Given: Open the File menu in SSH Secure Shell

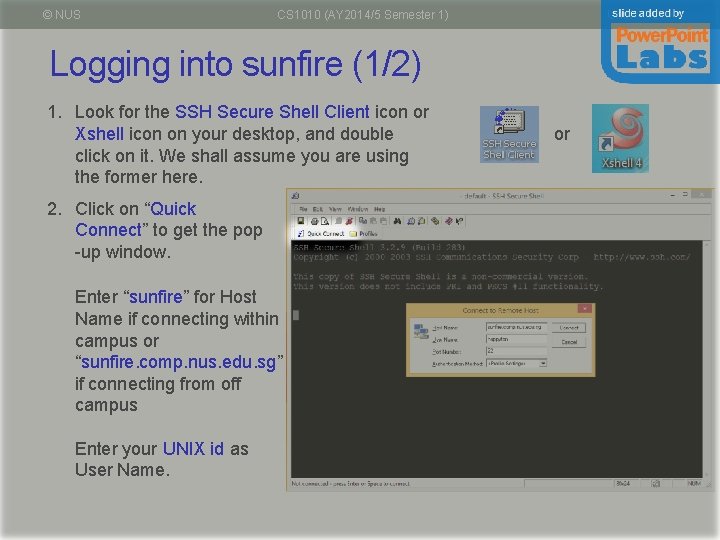Looking at the screenshot, I should tap(303, 209).
